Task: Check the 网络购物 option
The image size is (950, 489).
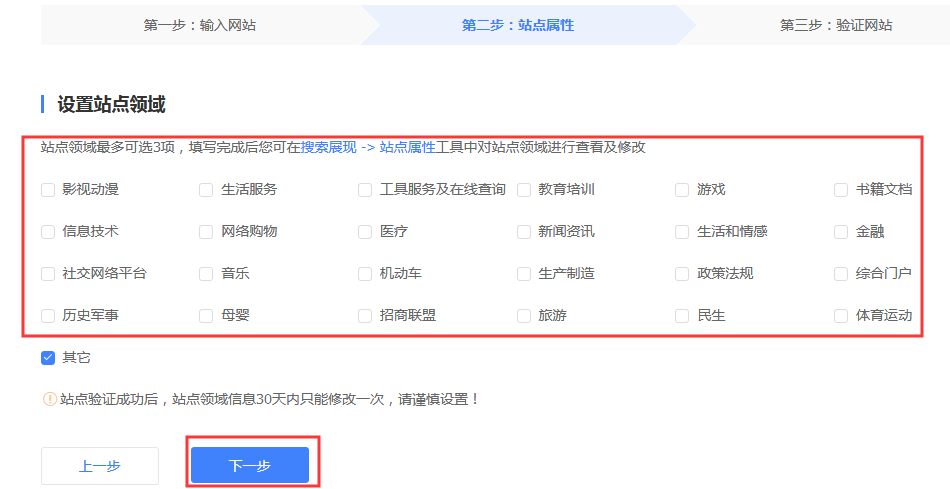Action: pyautogui.click(x=206, y=232)
